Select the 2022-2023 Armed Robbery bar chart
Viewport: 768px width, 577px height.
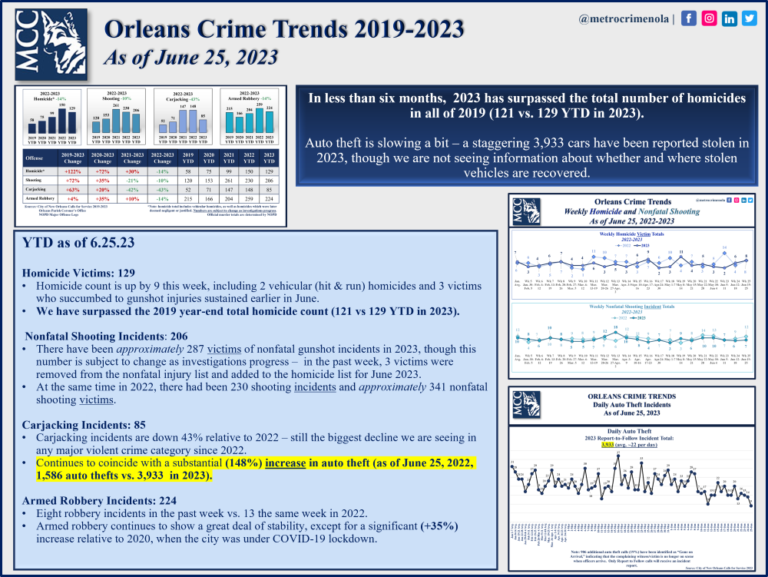tap(252, 113)
